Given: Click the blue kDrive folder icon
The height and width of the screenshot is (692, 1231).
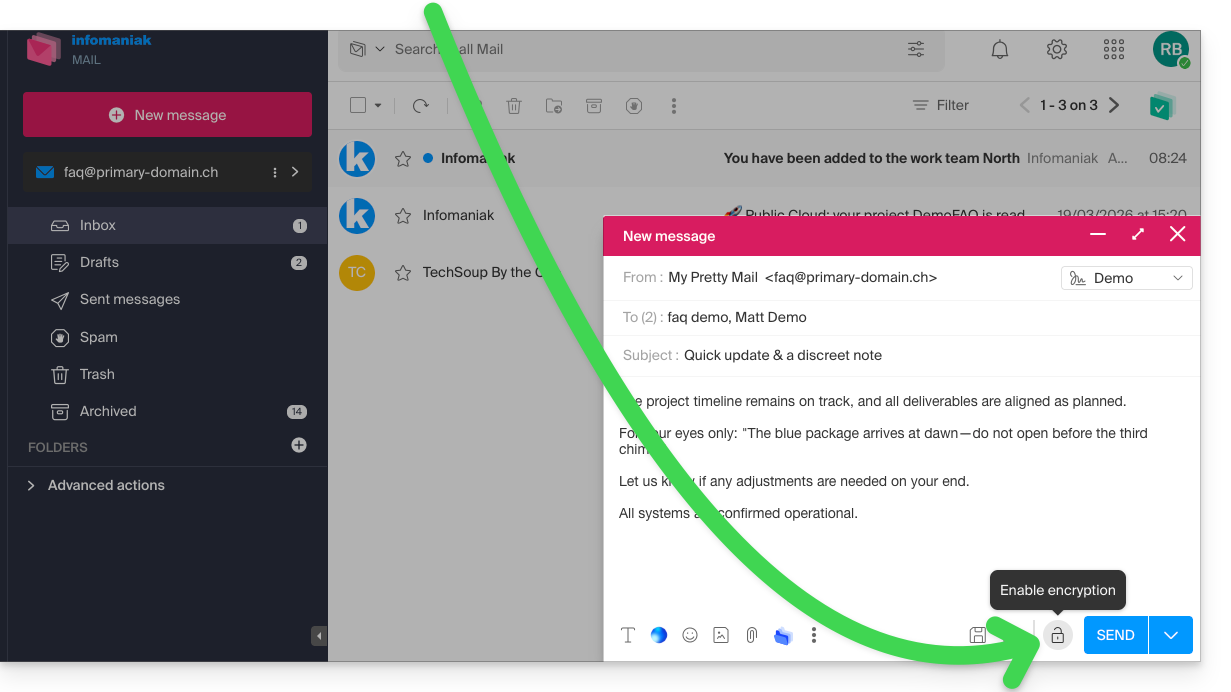Looking at the screenshot, I should coord(783,636).
